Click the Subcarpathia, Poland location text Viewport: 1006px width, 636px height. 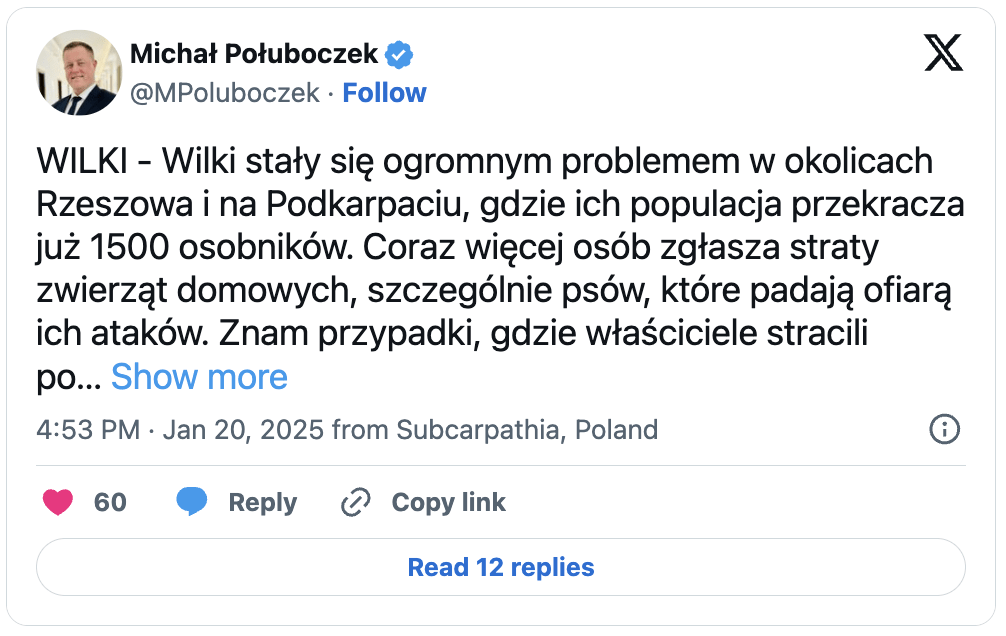pyautogui.click(x=527, y=431)
